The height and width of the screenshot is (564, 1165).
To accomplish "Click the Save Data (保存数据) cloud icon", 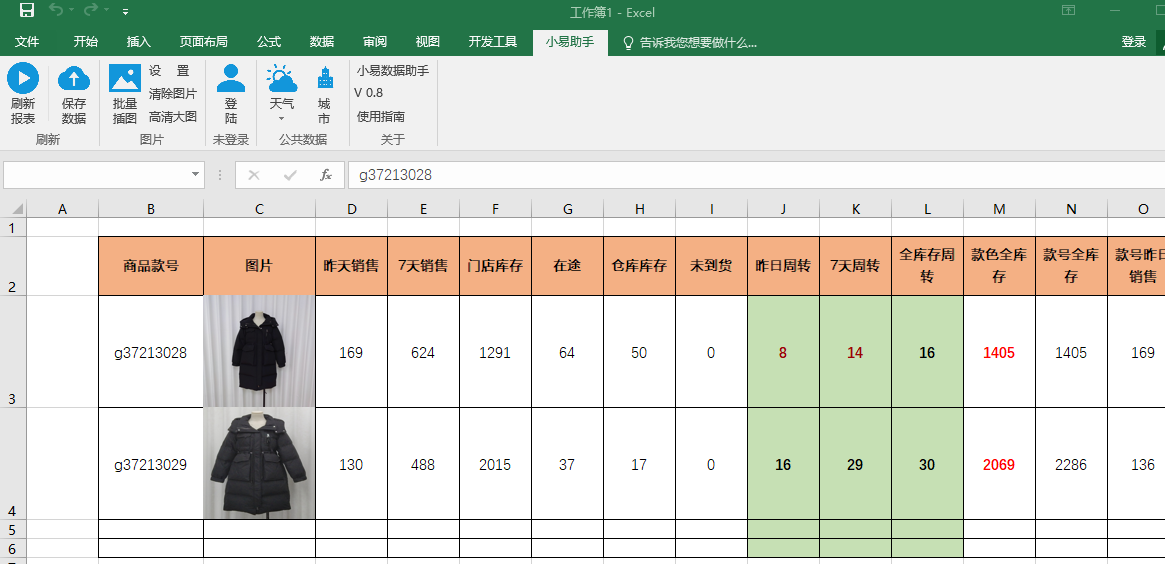I will tap(74, 80).
